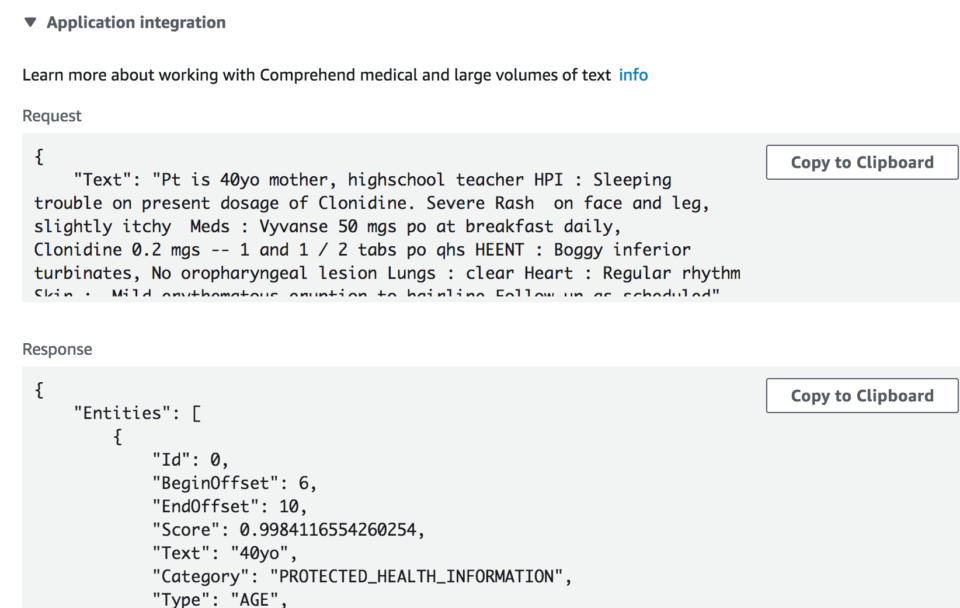
Task: Open the info link about large volumes of text
Action: pyautogui.click(x=633, y=74)
